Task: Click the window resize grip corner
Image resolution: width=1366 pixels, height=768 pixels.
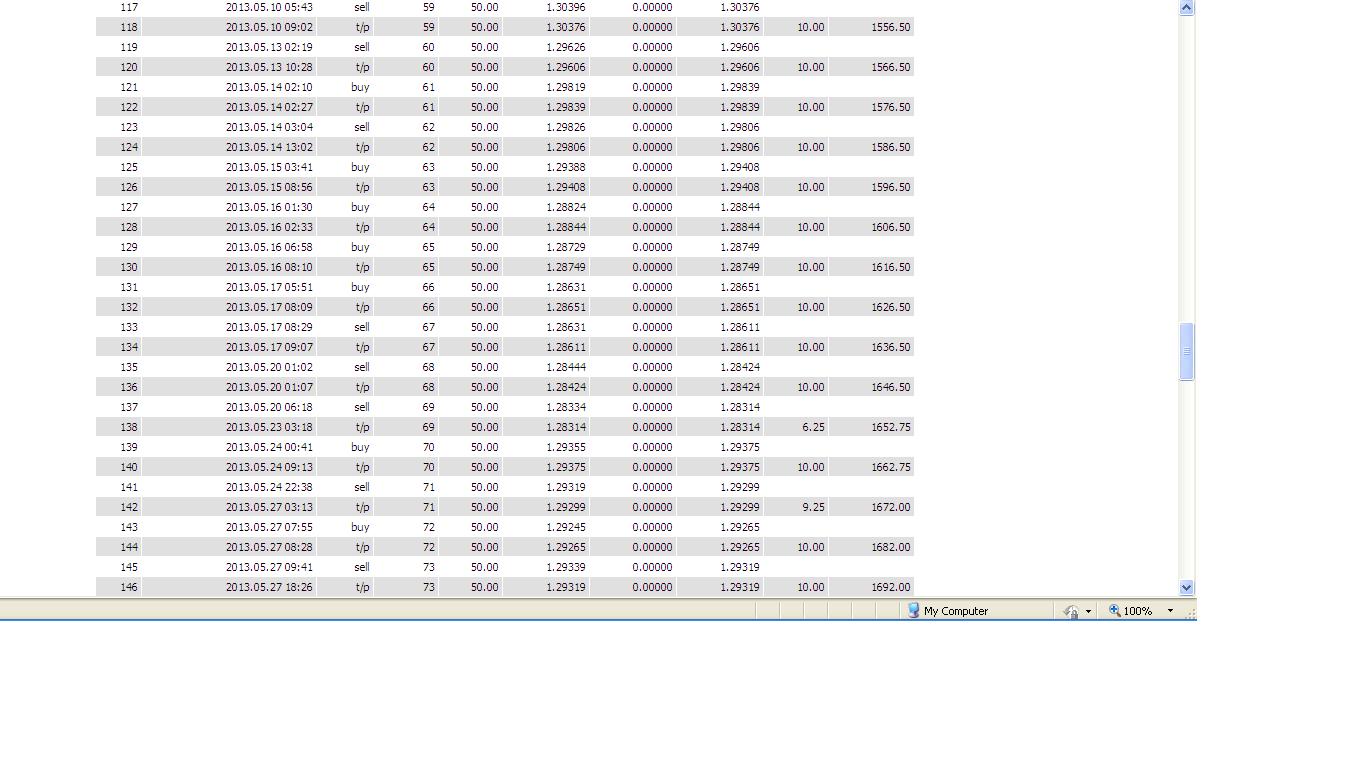Action: [x=1190, y=611]
